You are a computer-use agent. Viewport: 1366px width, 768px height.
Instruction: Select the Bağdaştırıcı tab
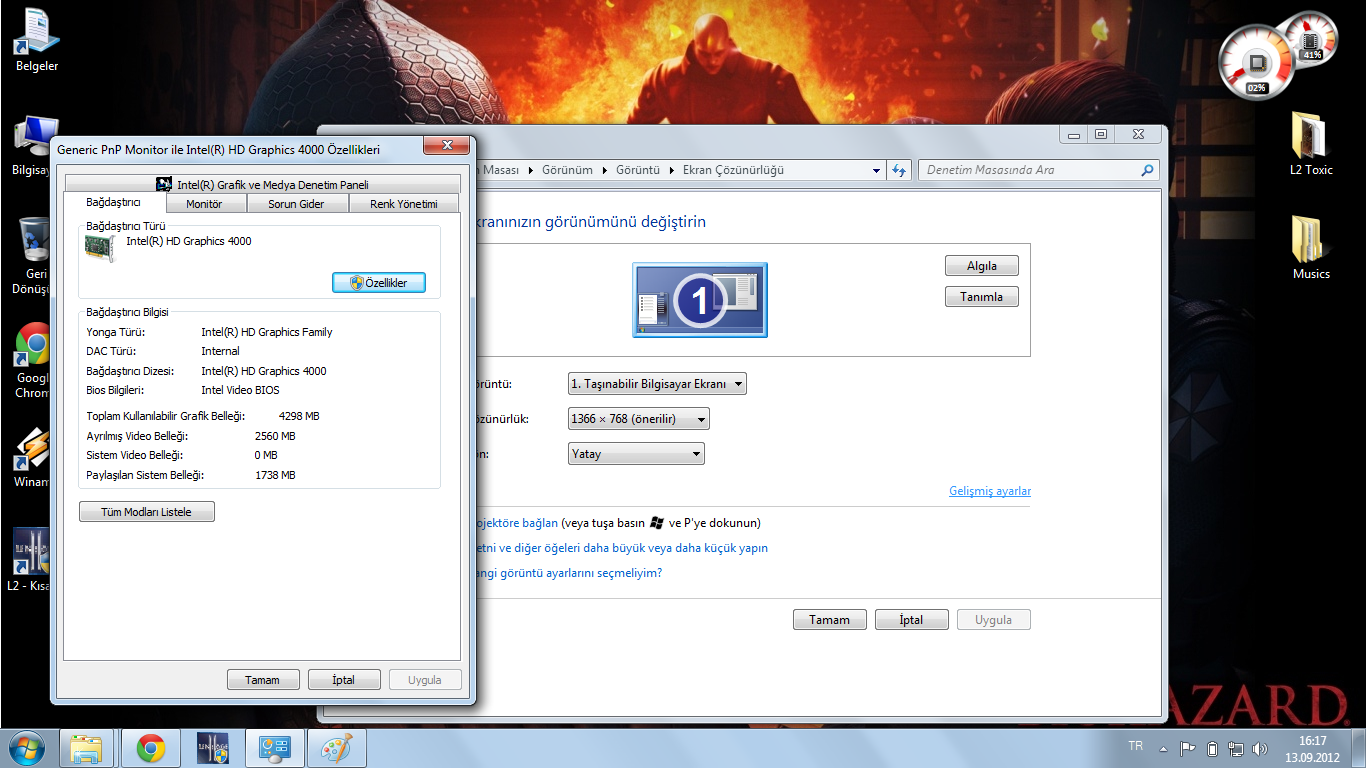pyautogui.click(x=113, y=203)
